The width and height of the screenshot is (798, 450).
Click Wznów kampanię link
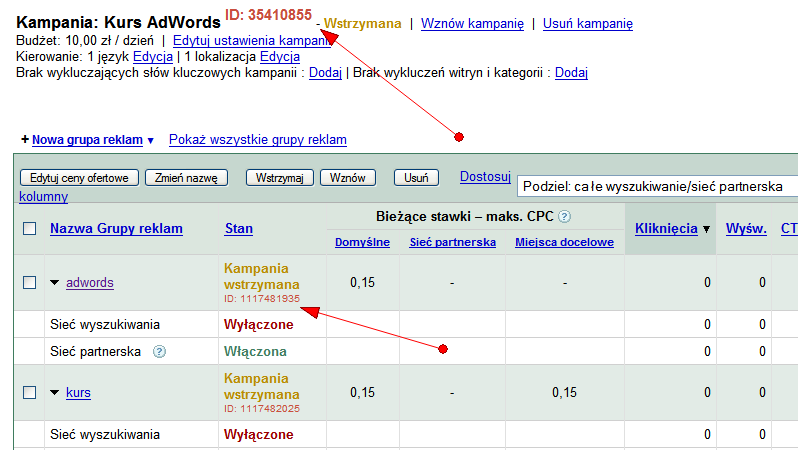pos(472,23)
